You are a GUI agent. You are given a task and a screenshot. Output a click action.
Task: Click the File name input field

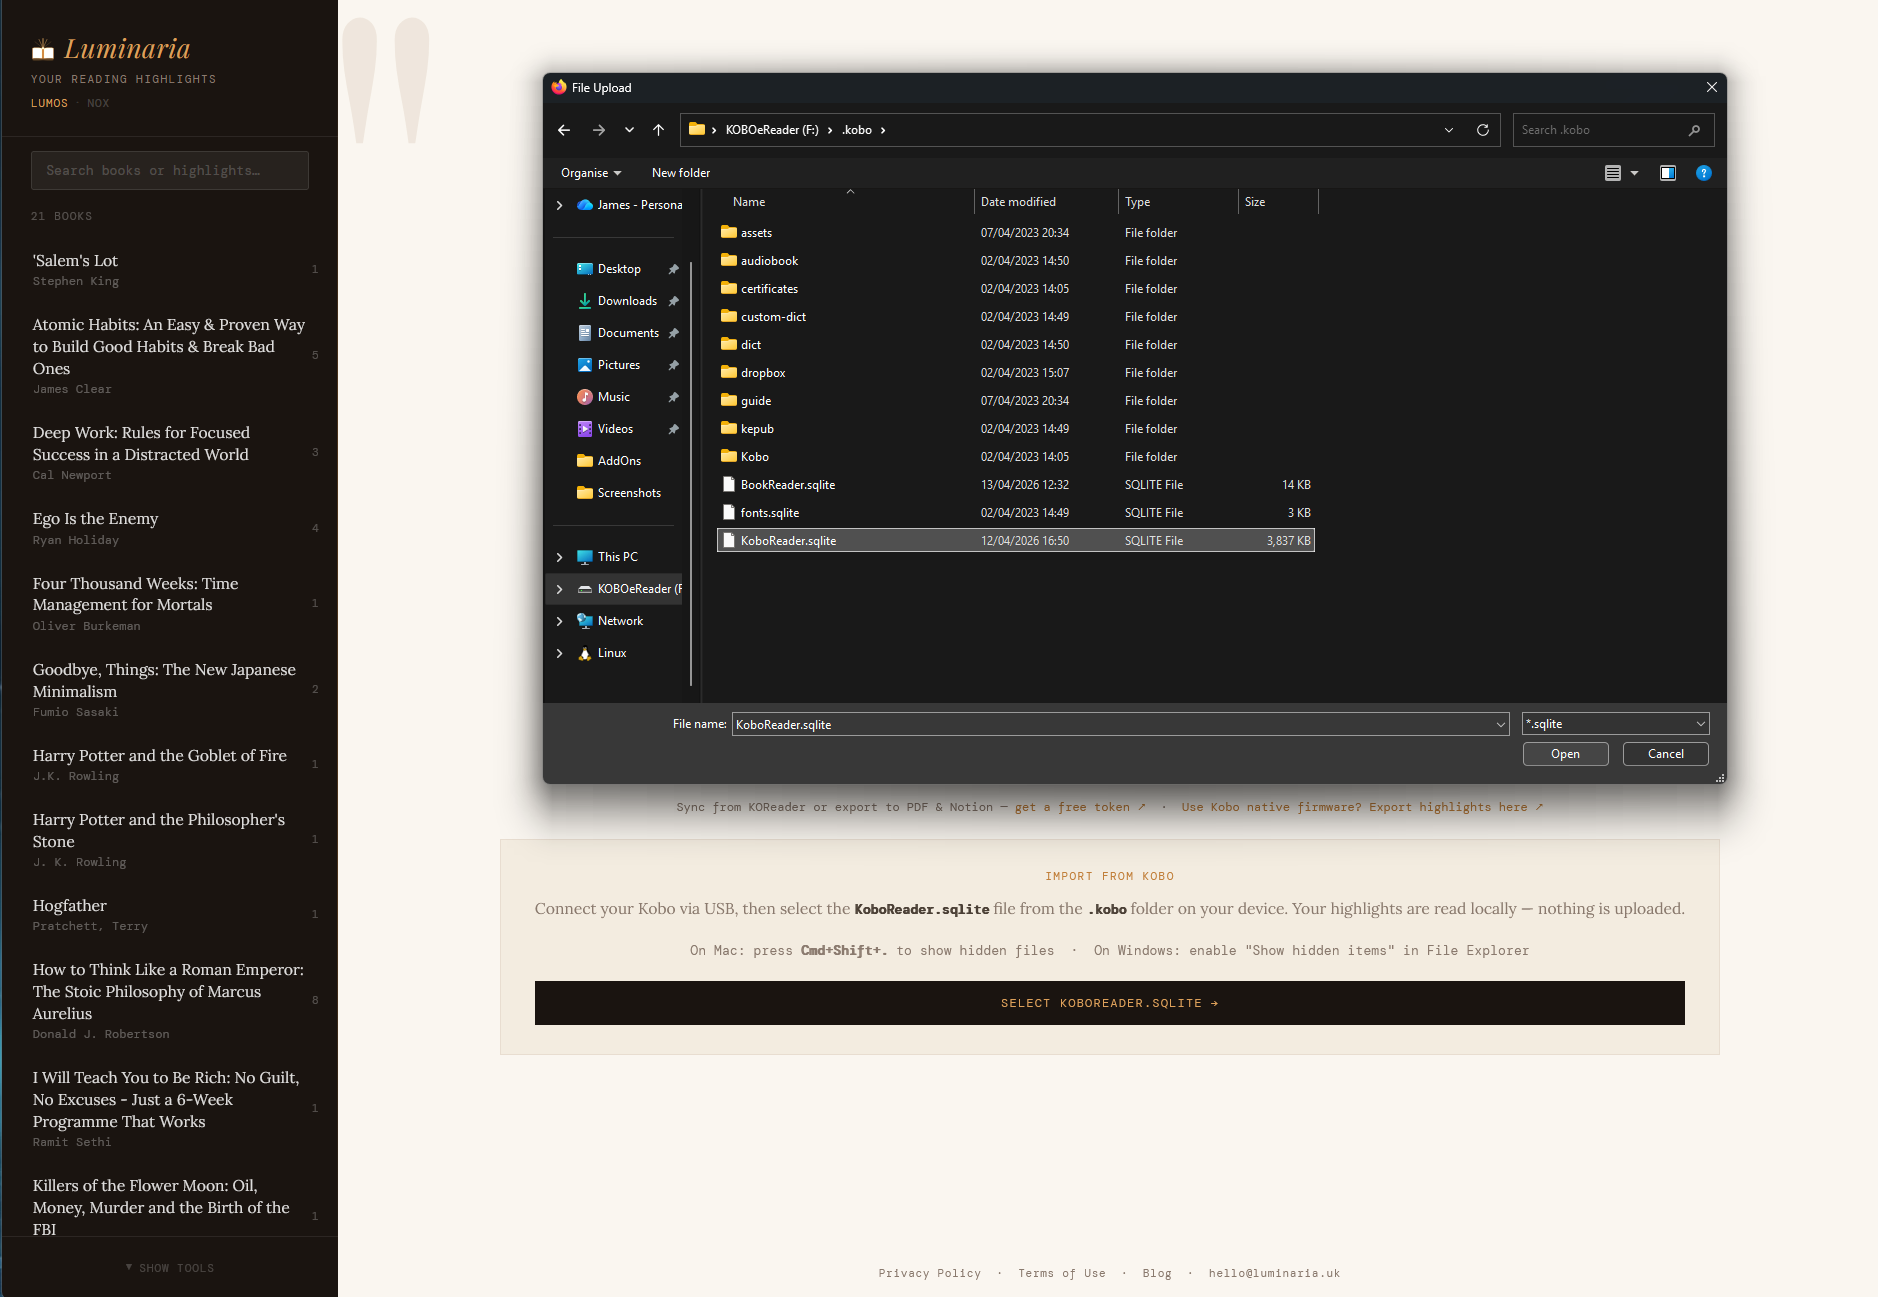click(x=1112, y=724)
